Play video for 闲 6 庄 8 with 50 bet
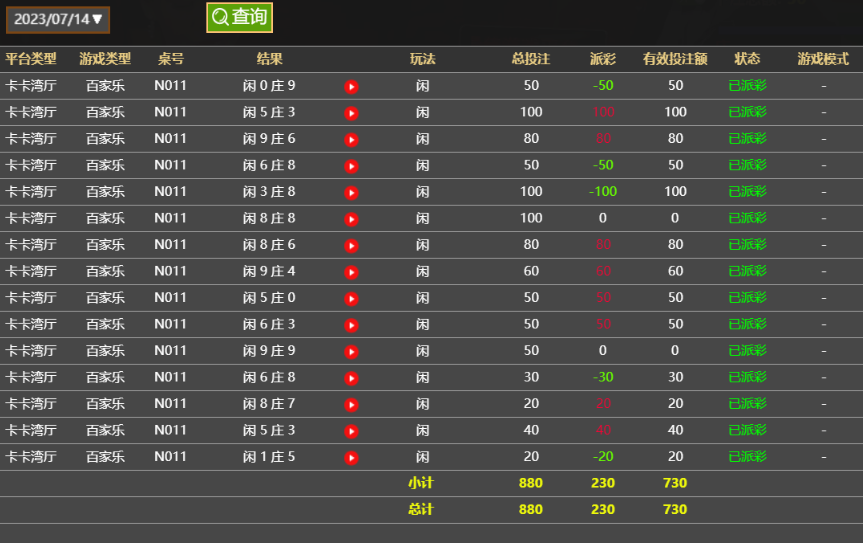Viewport: 863px width, 543px height. [x=351, y=166]
